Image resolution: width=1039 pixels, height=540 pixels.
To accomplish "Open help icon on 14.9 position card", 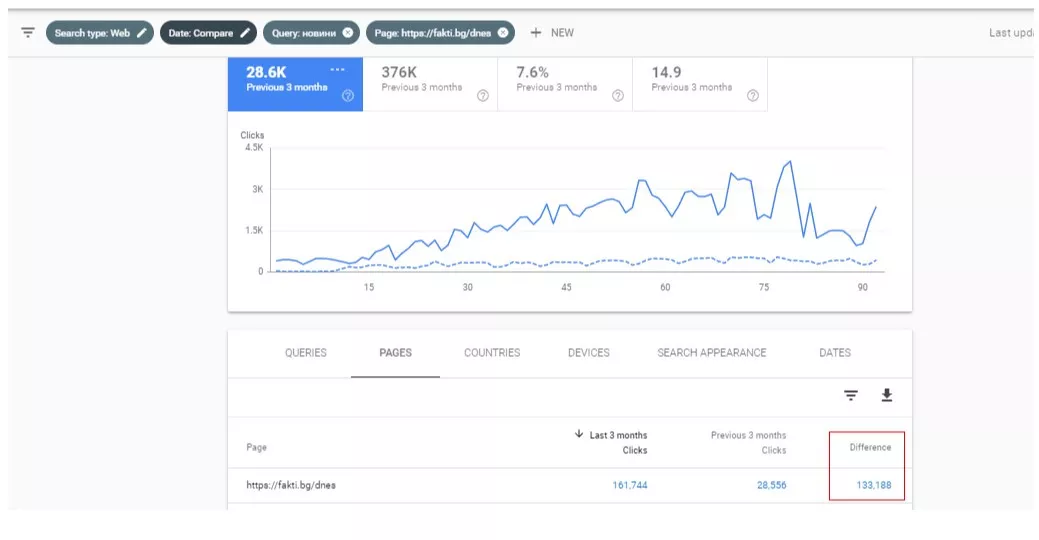I will click(x=753, y=96).
